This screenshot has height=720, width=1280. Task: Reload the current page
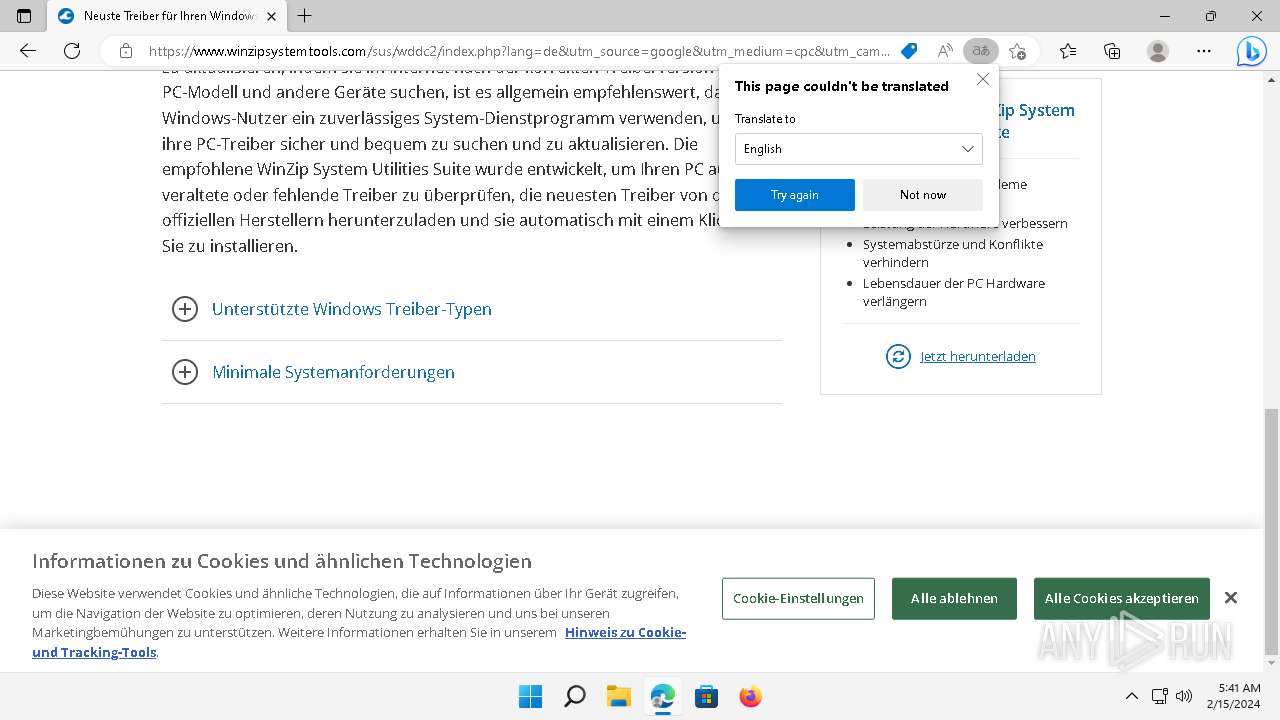72,51
